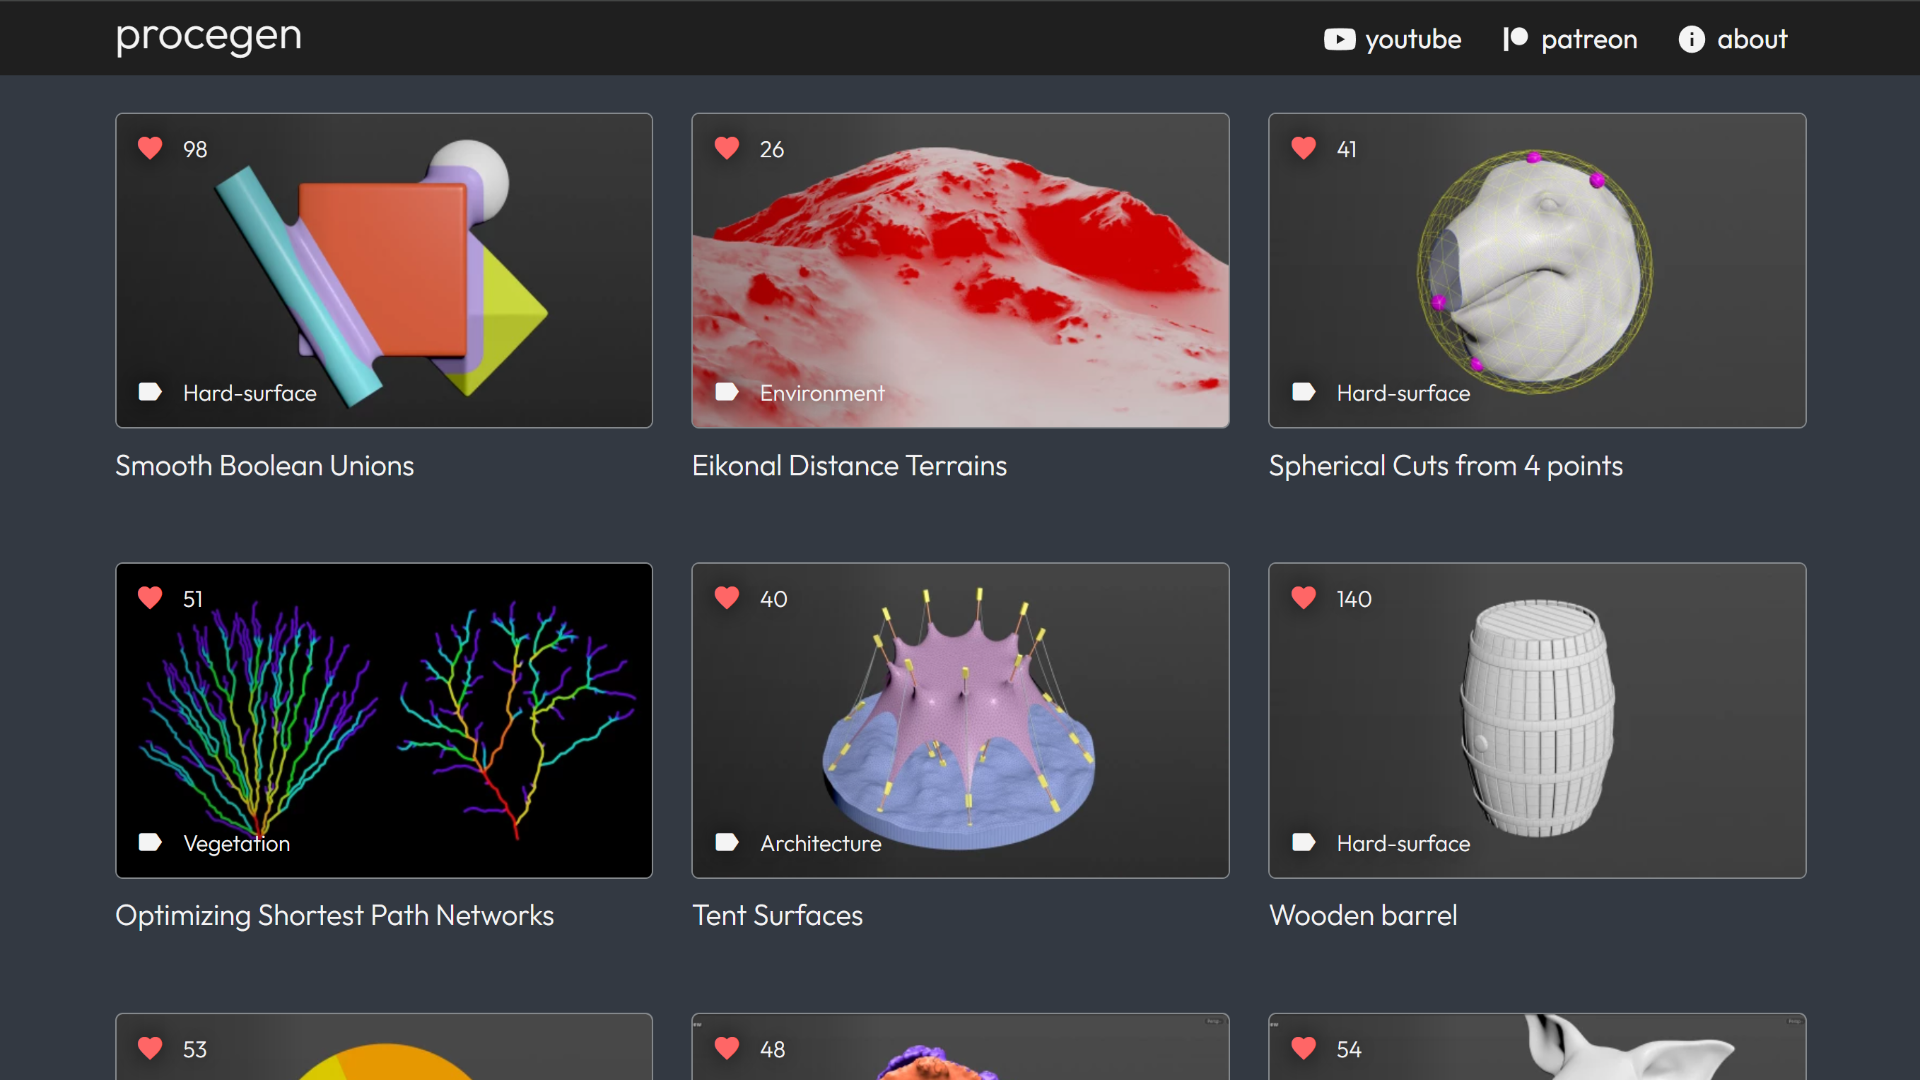Open the Spherical Cuts head model thumbnail
This screenshot has width=1920, height=1080.
click(1535, 270)
